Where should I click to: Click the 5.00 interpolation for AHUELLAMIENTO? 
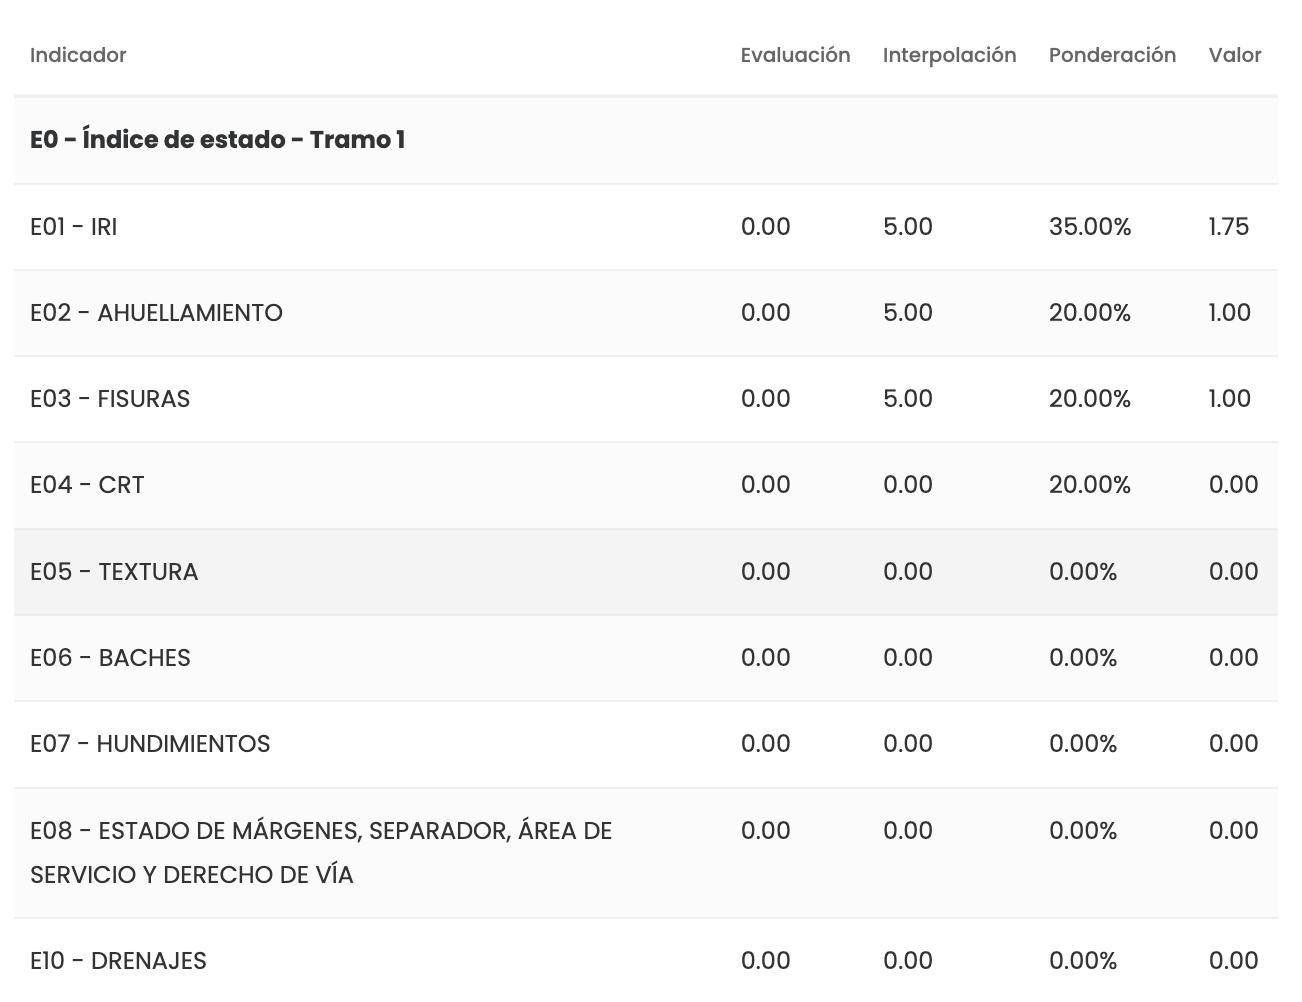(907, 313)
